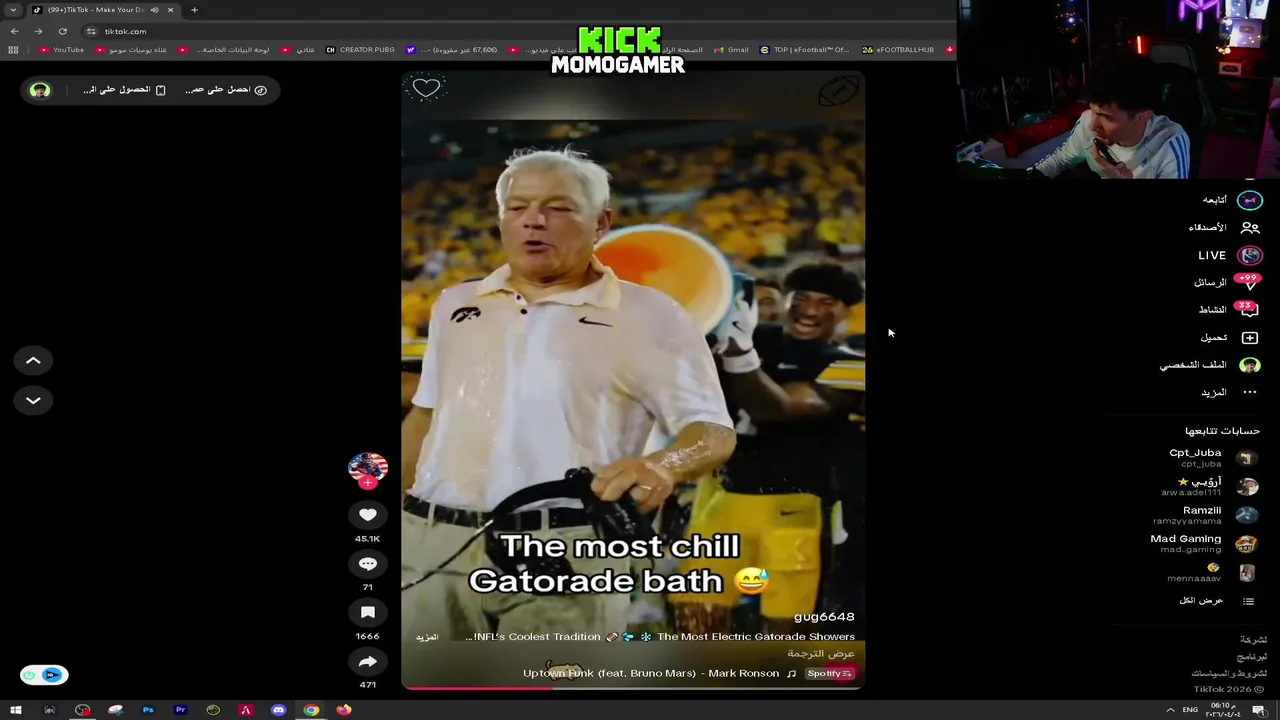Share the video showing 471 shares
1280x720 pixels.
point(368,661)
